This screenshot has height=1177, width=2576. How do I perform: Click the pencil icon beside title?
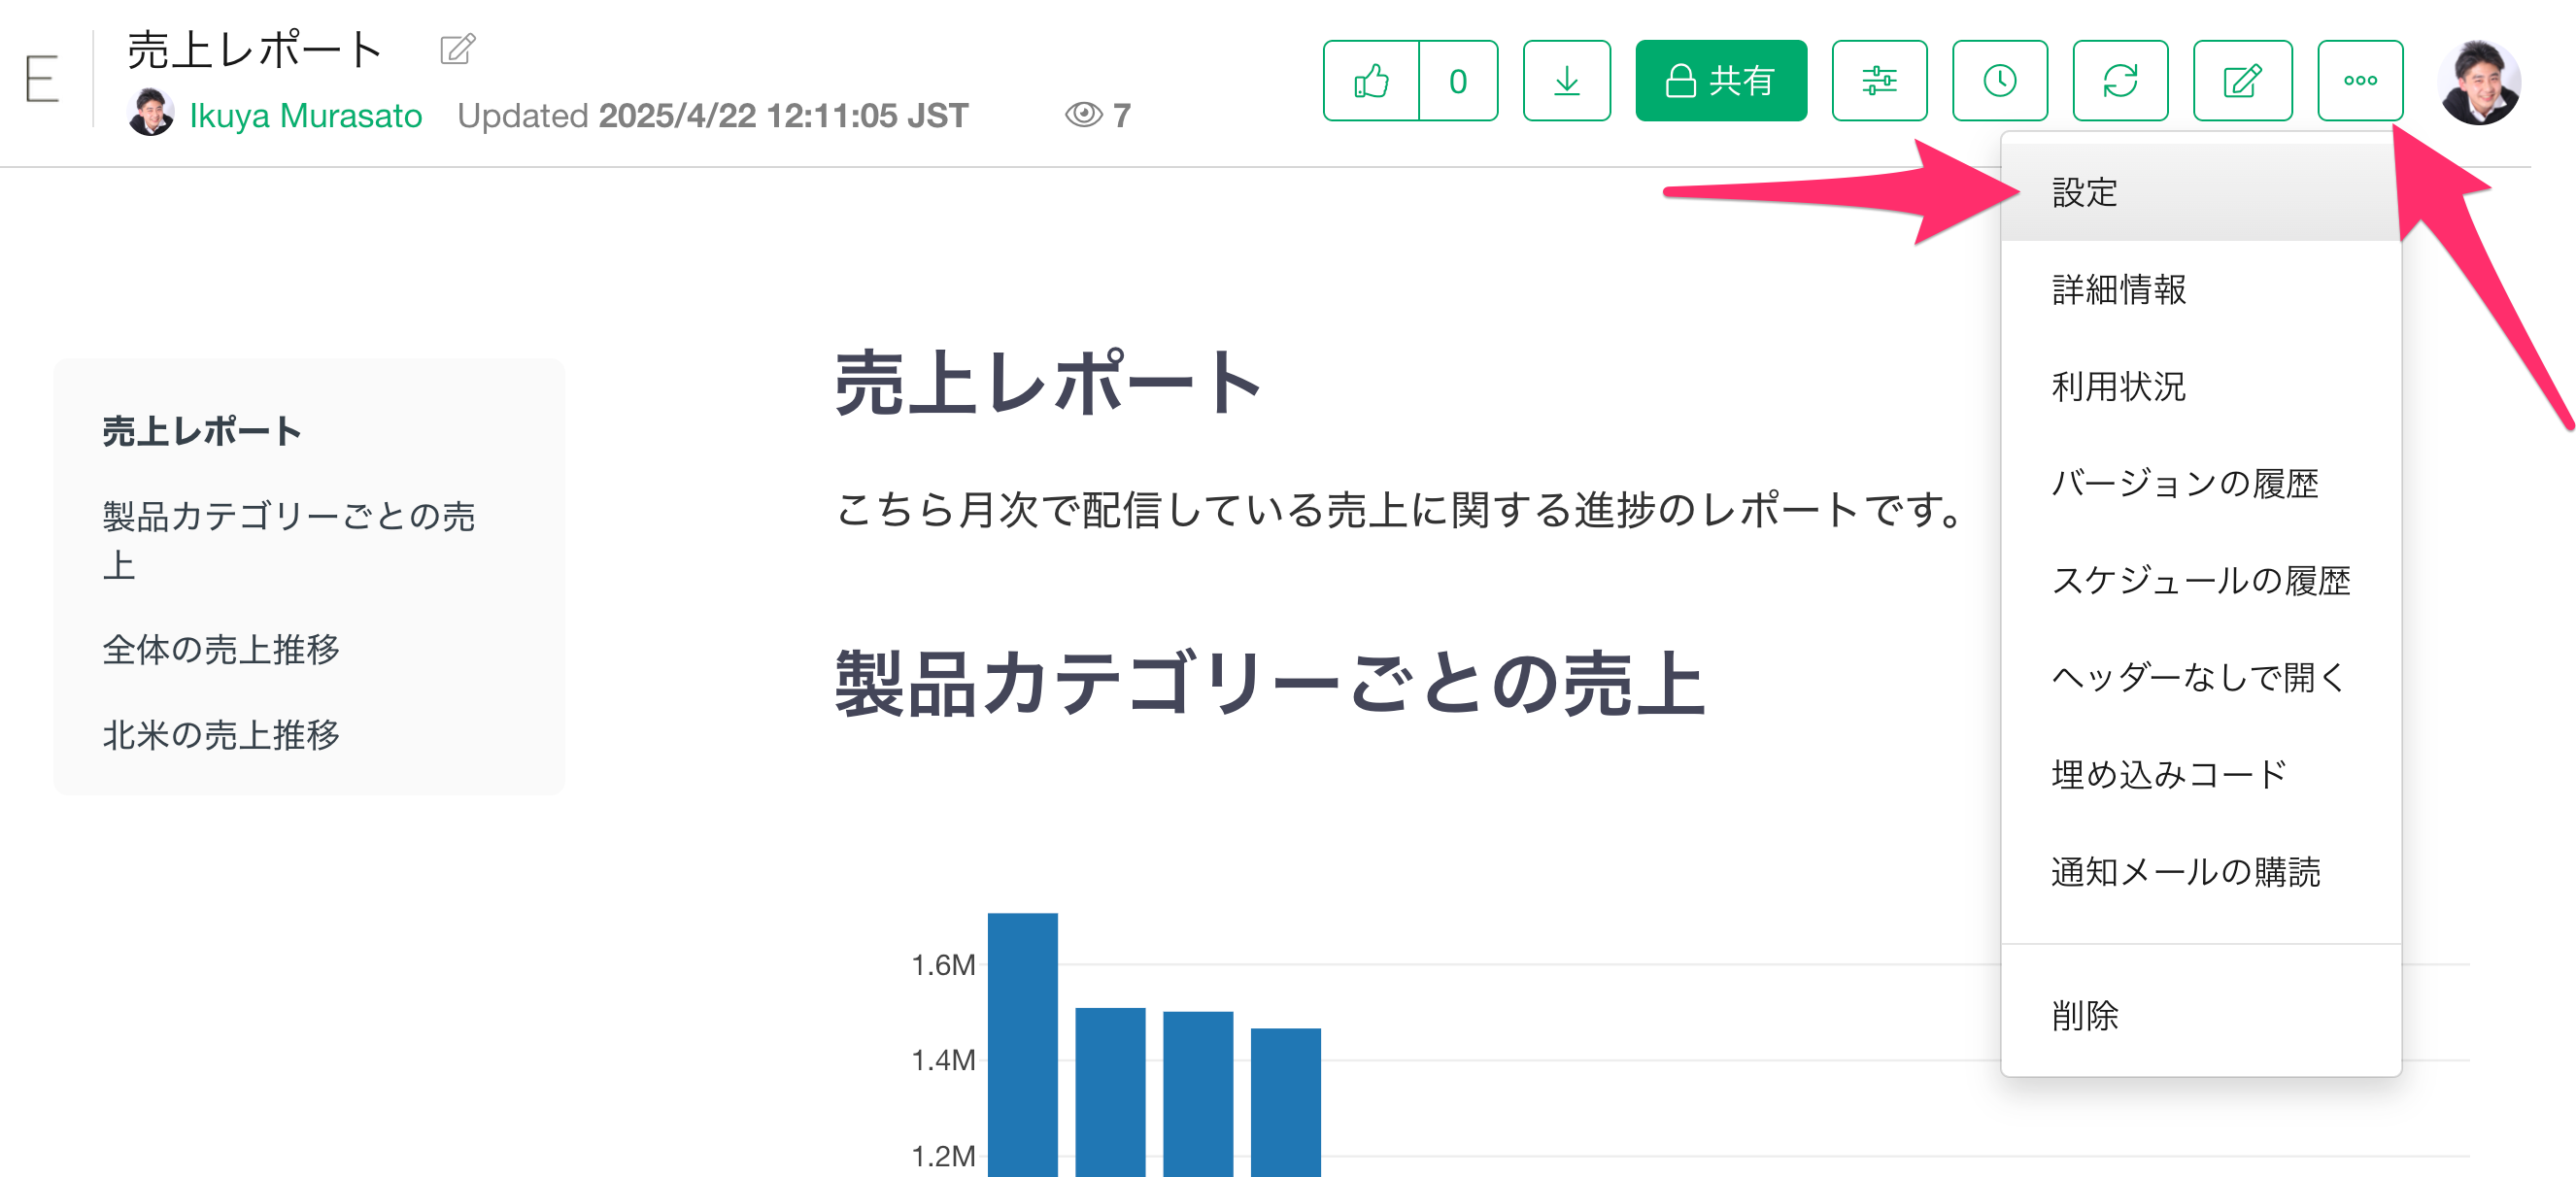pyautogui.click(x=457, y=49)
